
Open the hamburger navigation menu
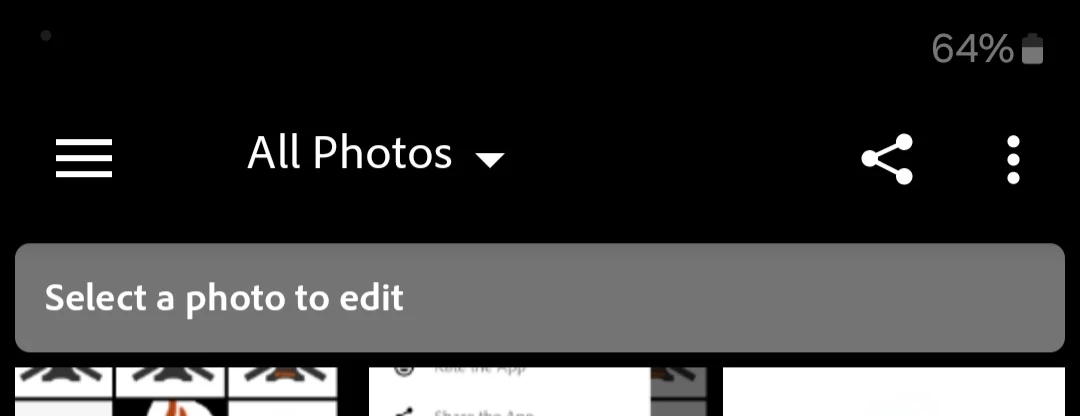84,158
